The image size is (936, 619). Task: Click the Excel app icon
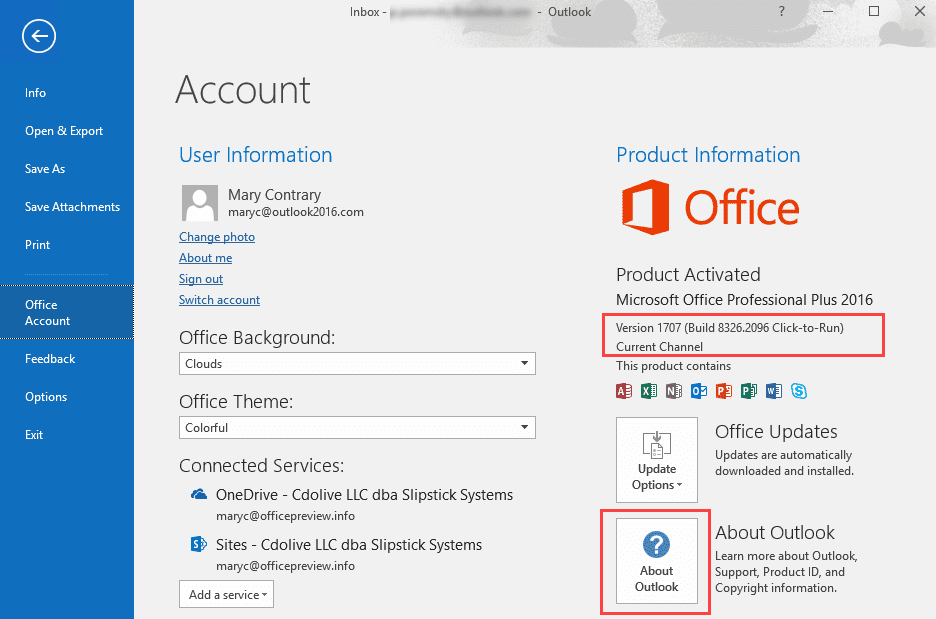(x=649, y=391)
